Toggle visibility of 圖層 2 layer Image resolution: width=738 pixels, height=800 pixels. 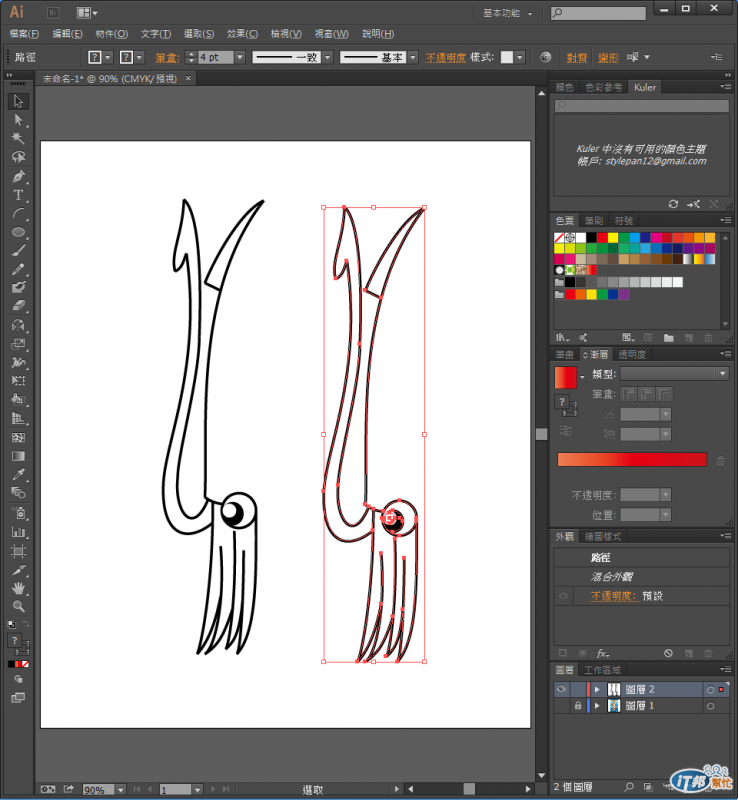561,689
